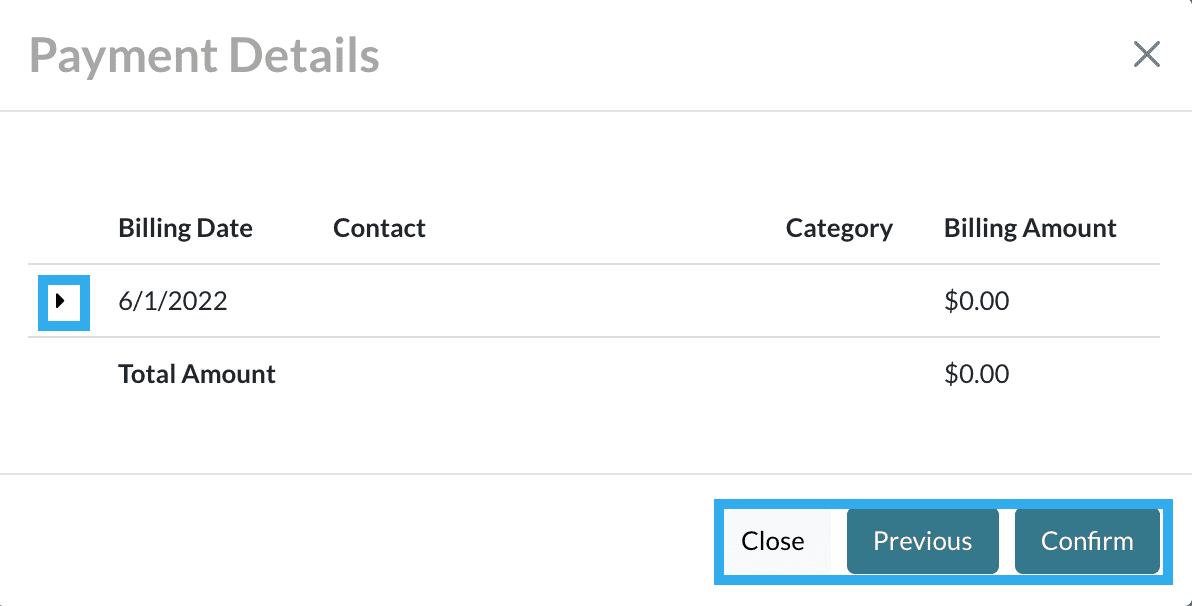
Task: Select the 6/1/2022 billing date entry
Action: pyautogui.click(x=173, y=301)
